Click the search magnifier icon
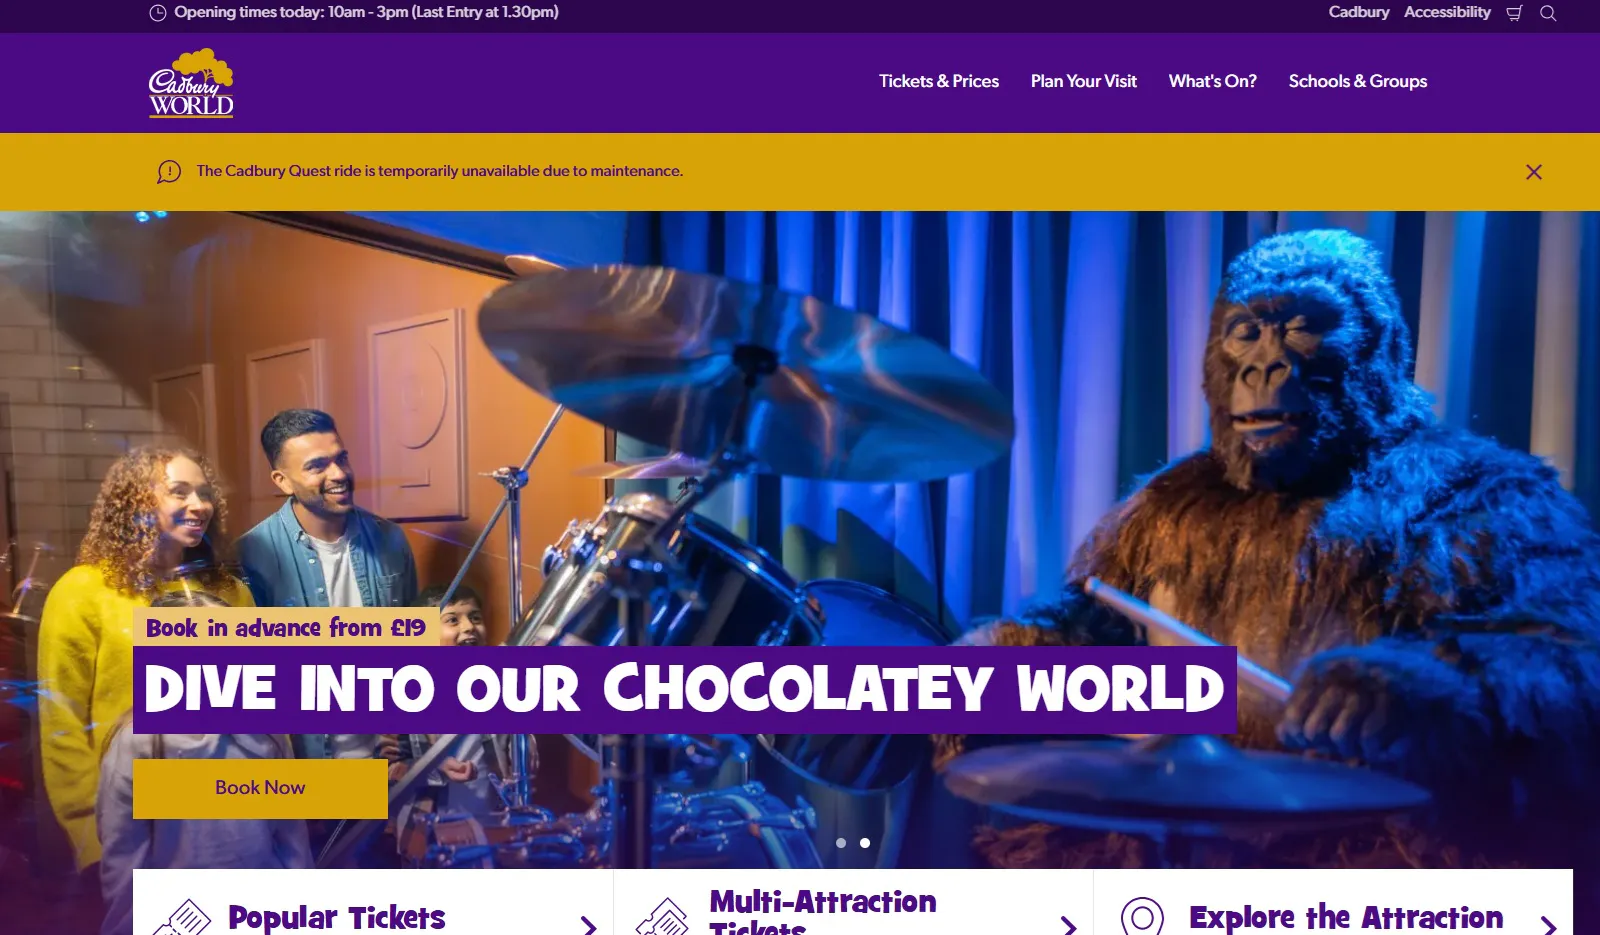Viewport: 1600px width, 935px height. [1548, 13]
